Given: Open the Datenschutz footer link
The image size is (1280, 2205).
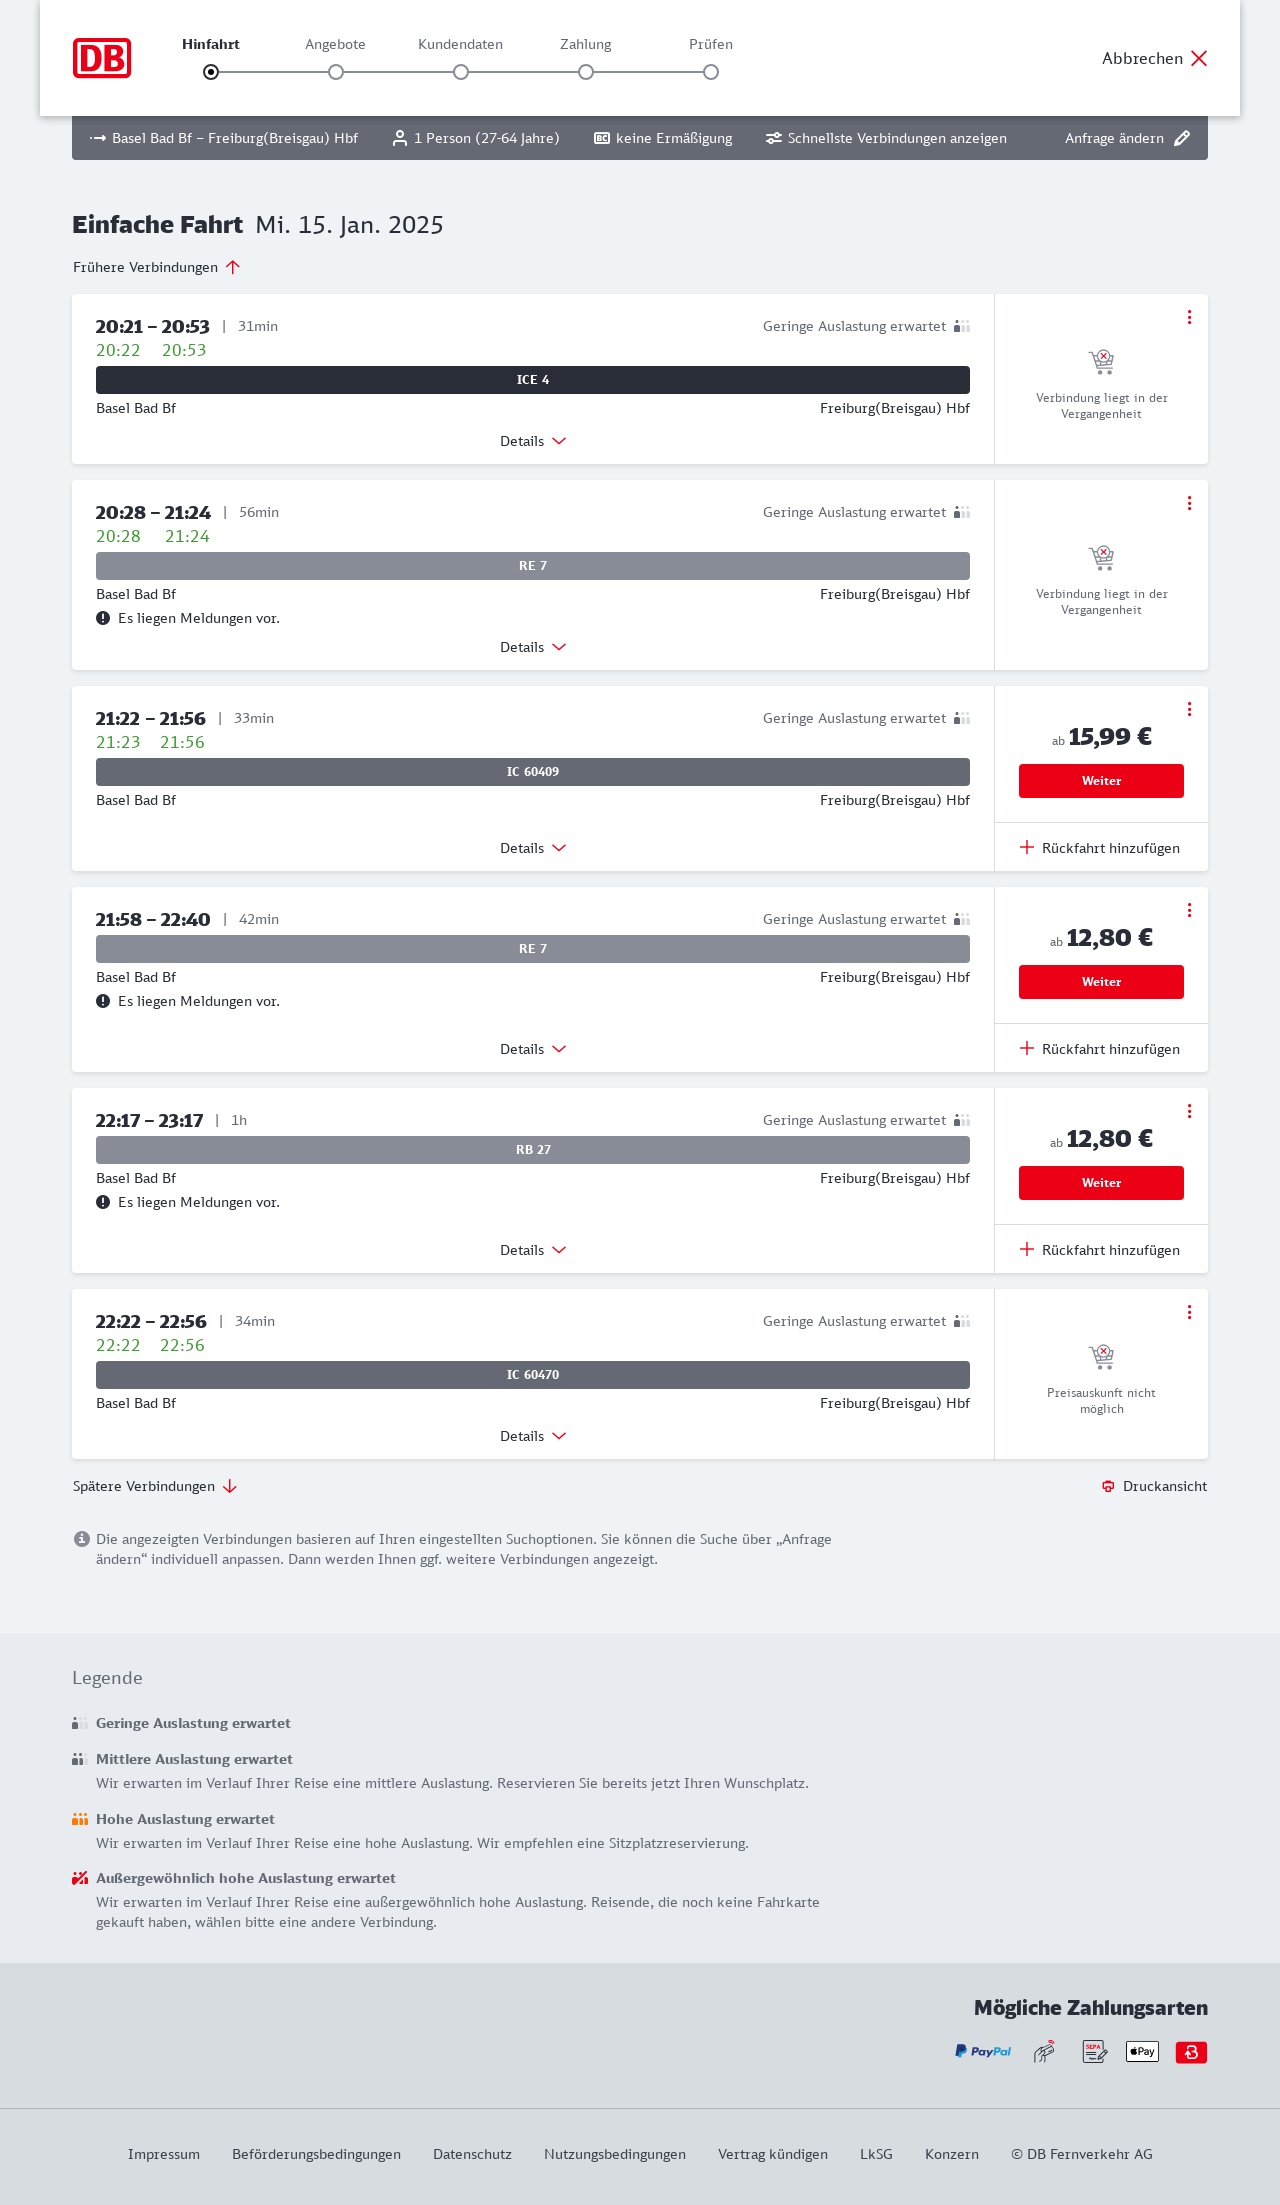Looking at the screenshot, I should point(472,2154).
